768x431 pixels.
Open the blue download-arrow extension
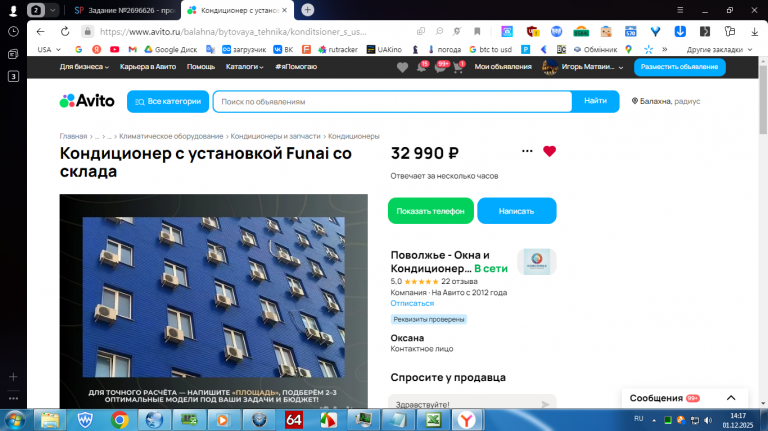[x=680, y=32]
